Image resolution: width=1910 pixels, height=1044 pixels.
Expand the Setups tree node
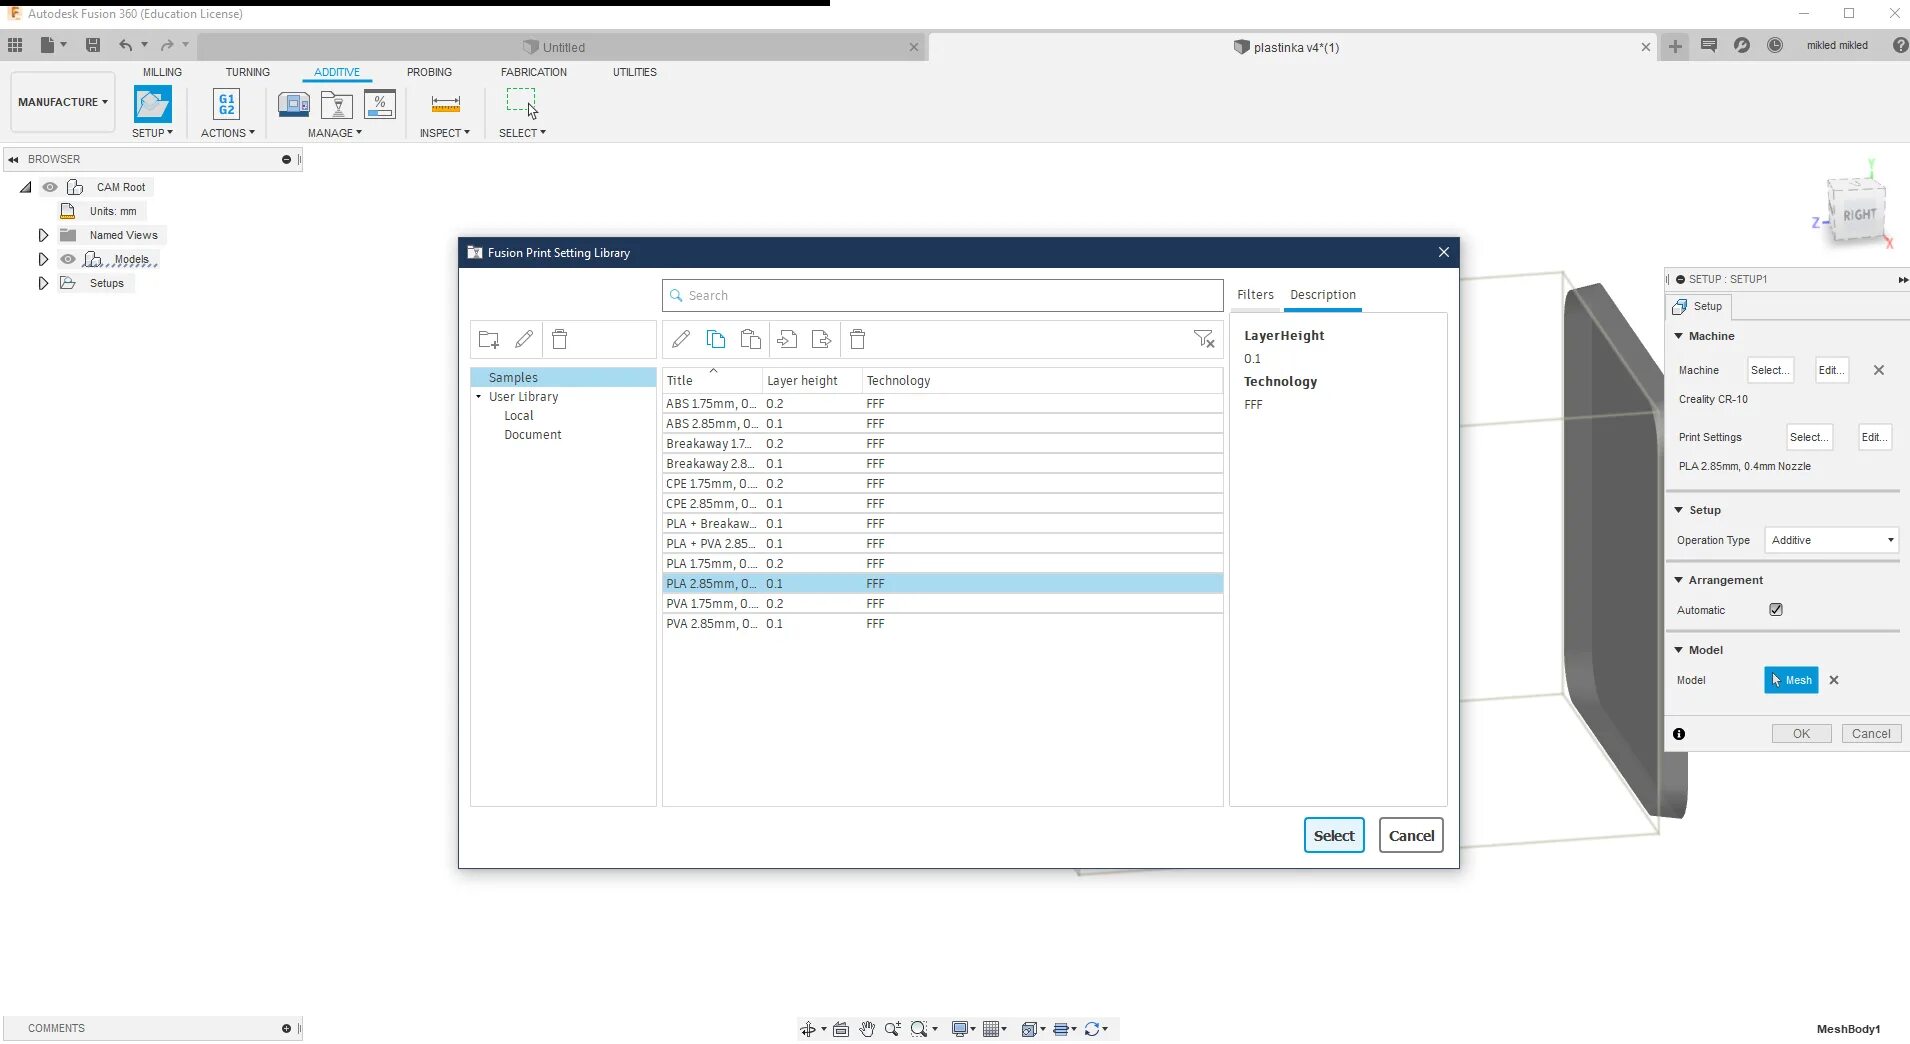[x=43, y=283]
